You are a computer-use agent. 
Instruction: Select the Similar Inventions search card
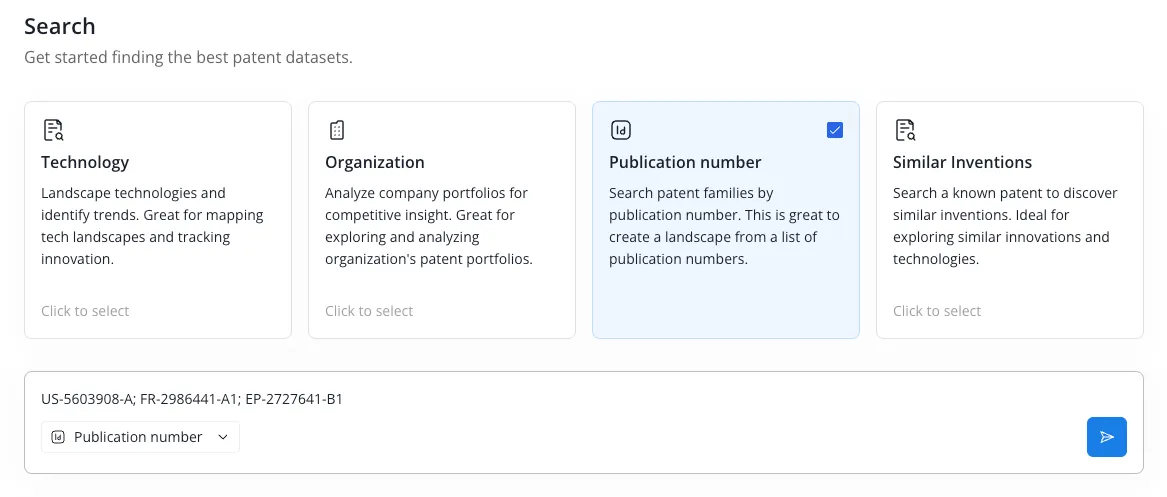[x=1010, y=220]
